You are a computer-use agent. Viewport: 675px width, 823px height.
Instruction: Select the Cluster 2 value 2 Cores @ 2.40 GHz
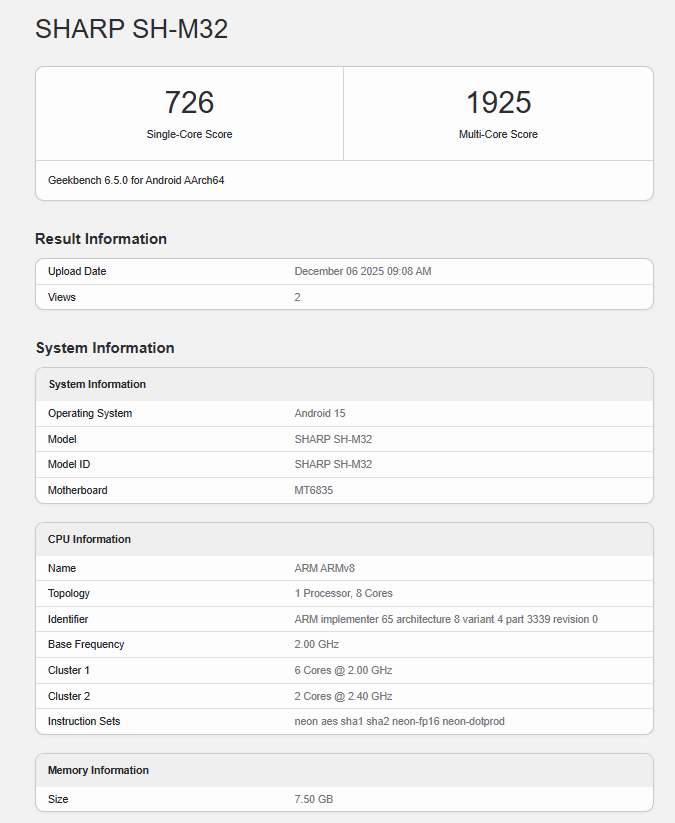tap(343, 696)
